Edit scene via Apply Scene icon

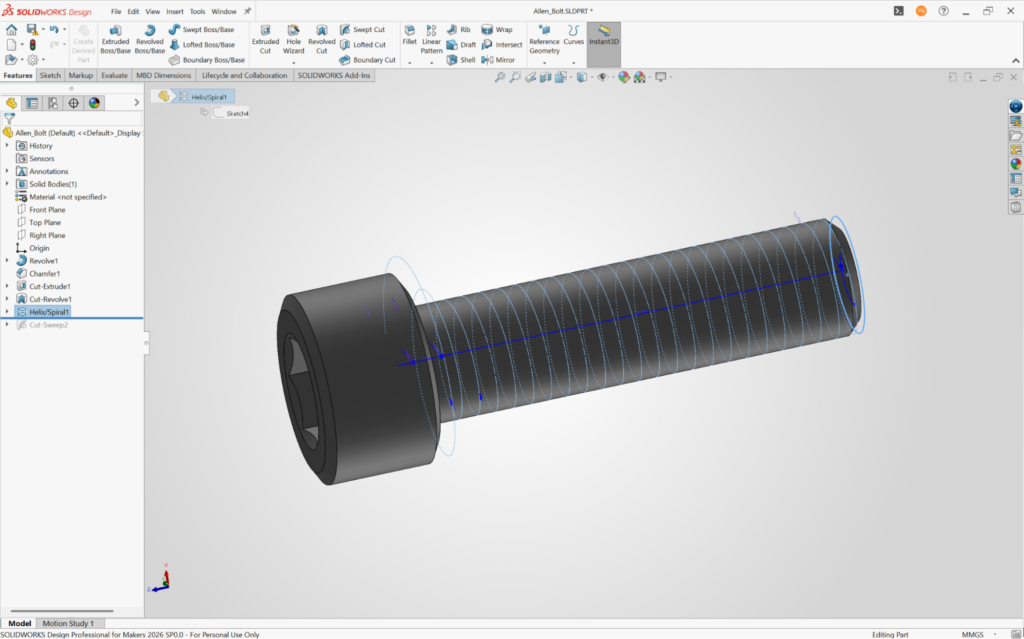coord(639,77)
